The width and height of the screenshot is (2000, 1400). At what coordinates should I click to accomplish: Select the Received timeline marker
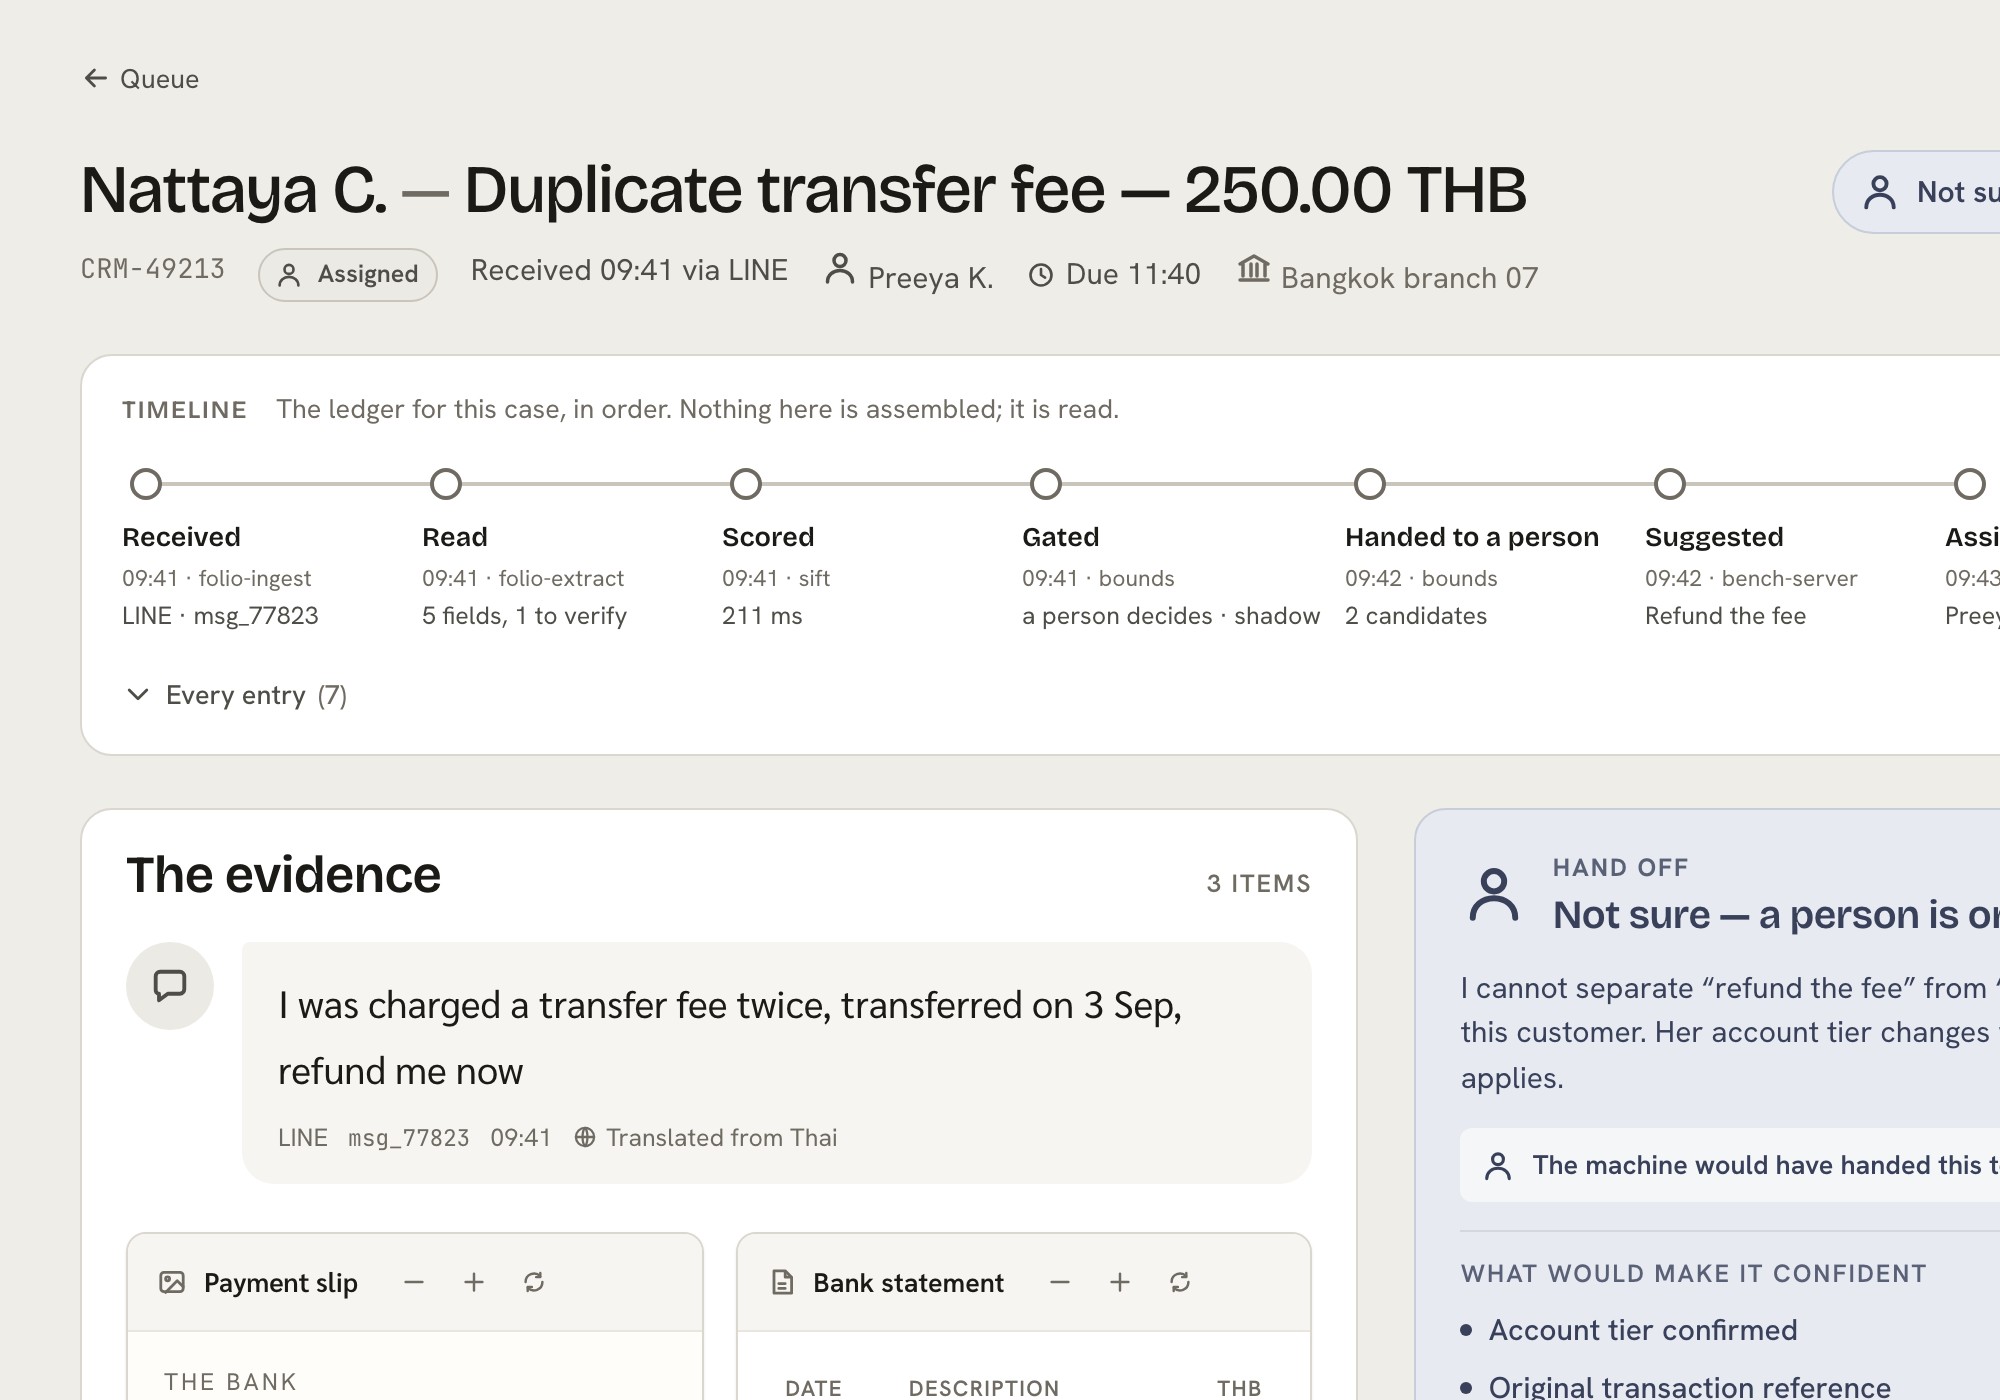(146, 484)
